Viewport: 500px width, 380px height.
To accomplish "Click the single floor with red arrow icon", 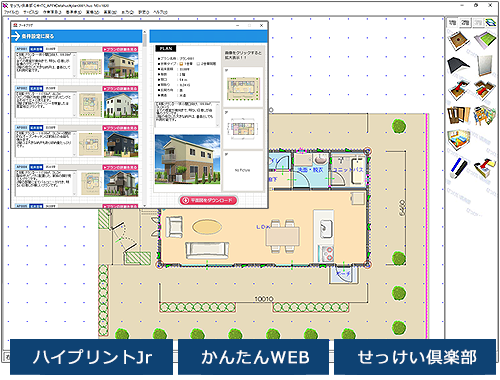I will point(459,89).
